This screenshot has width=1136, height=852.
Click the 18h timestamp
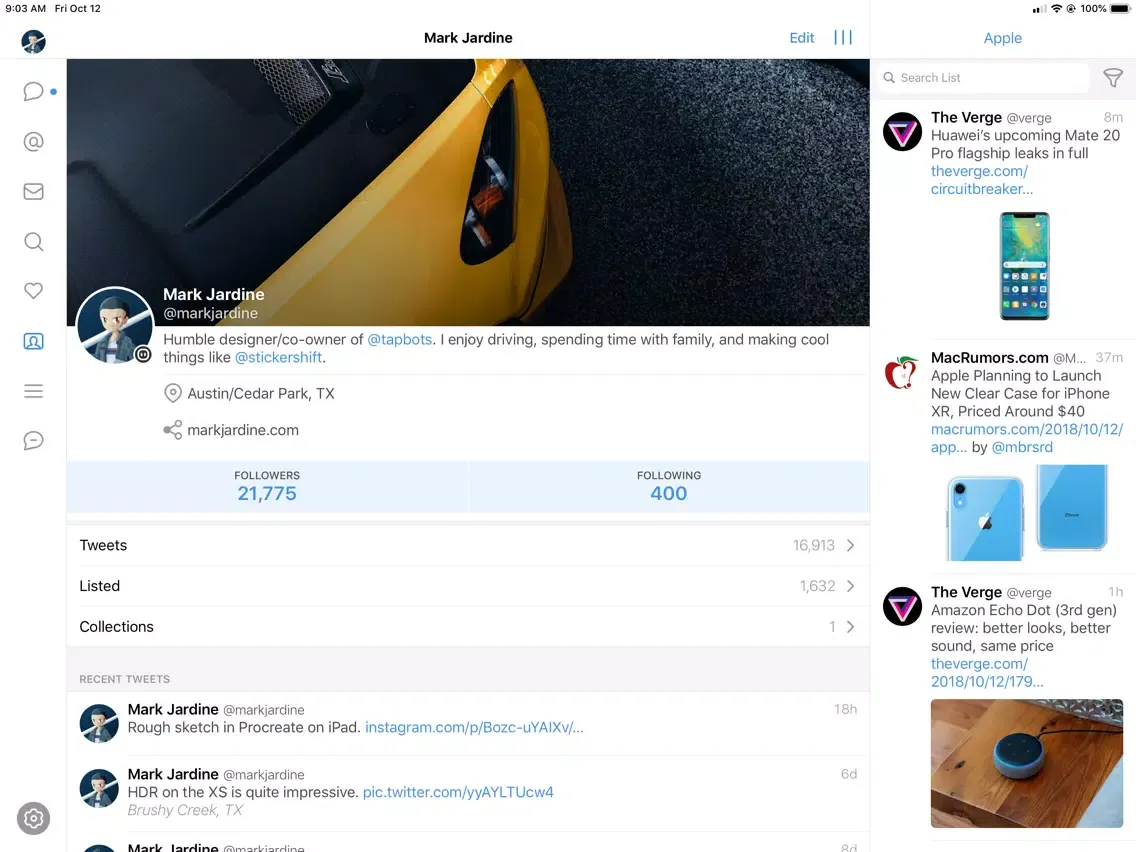point(845,709)
